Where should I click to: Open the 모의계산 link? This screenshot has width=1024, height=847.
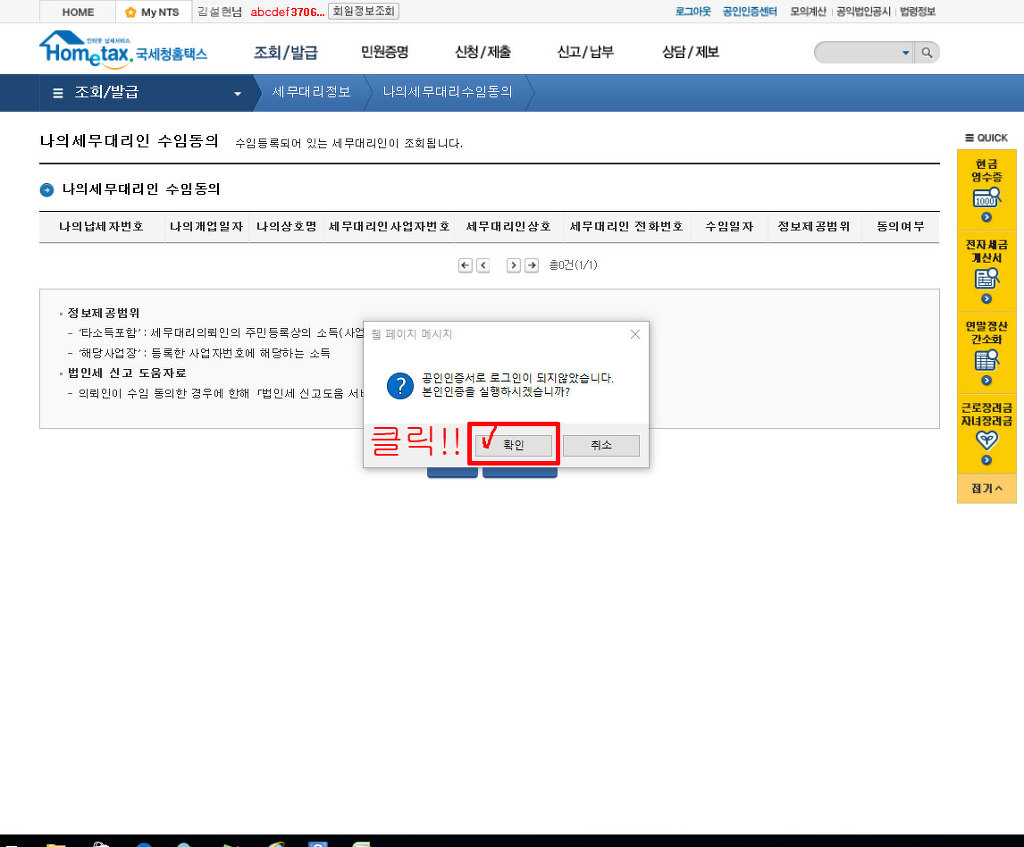pos(808,11)
